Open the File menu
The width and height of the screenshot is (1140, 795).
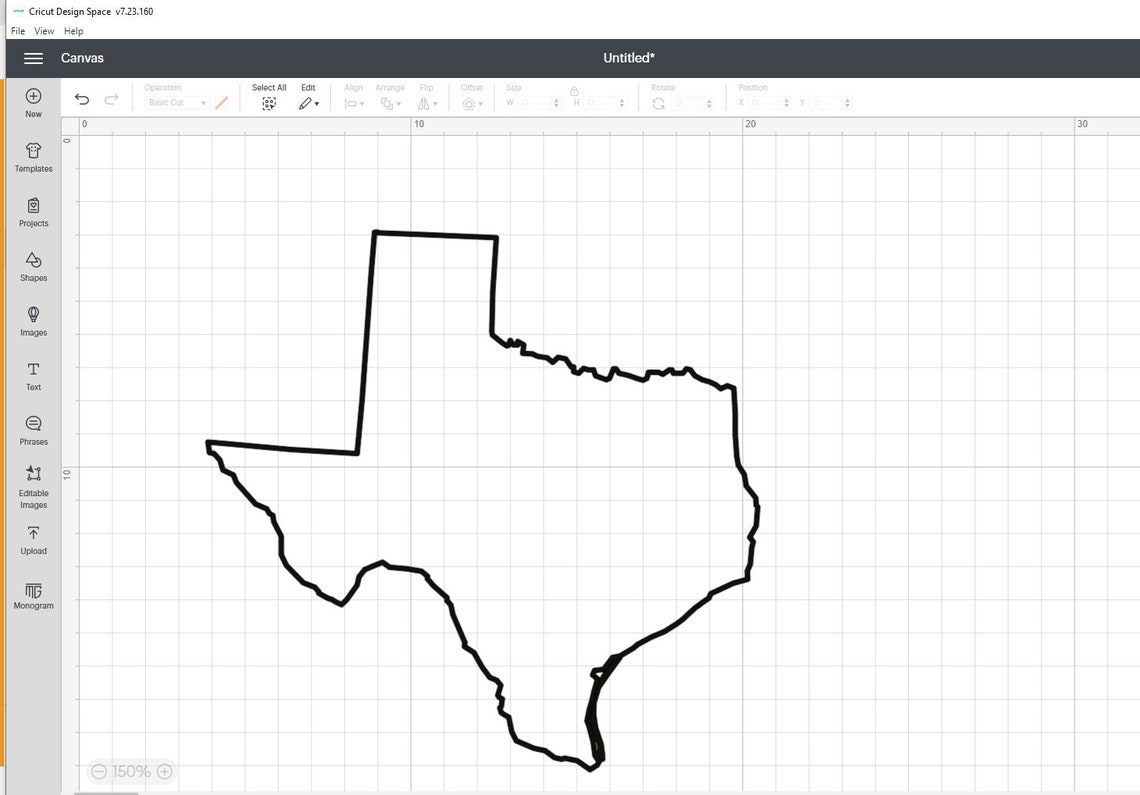pyautogui.click(x=17, y=30)
